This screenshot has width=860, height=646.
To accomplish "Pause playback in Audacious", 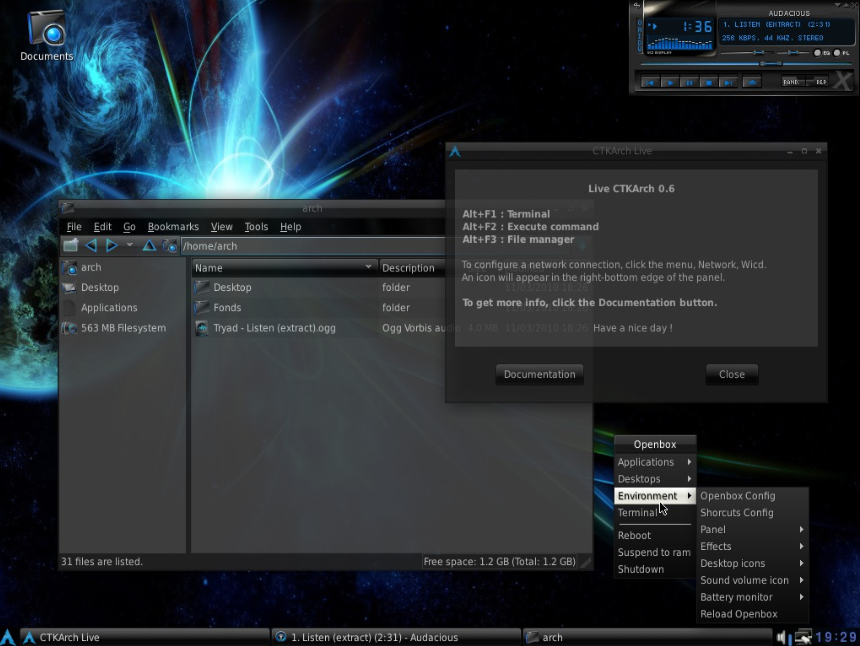I will [x=689, y=82].
